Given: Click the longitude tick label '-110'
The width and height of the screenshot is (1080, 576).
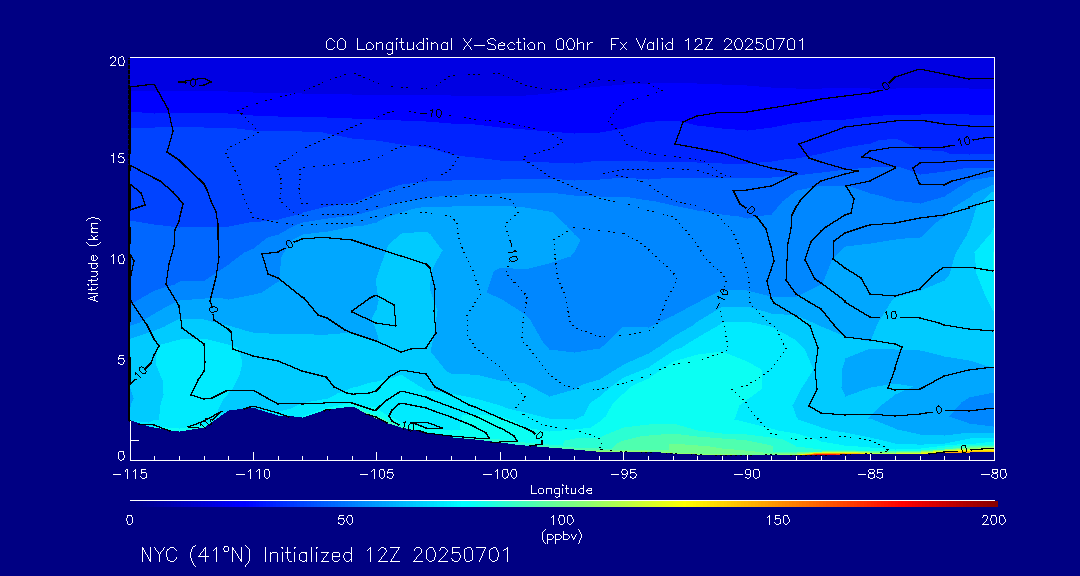Looking at the screenshot, I should [253, 475].
